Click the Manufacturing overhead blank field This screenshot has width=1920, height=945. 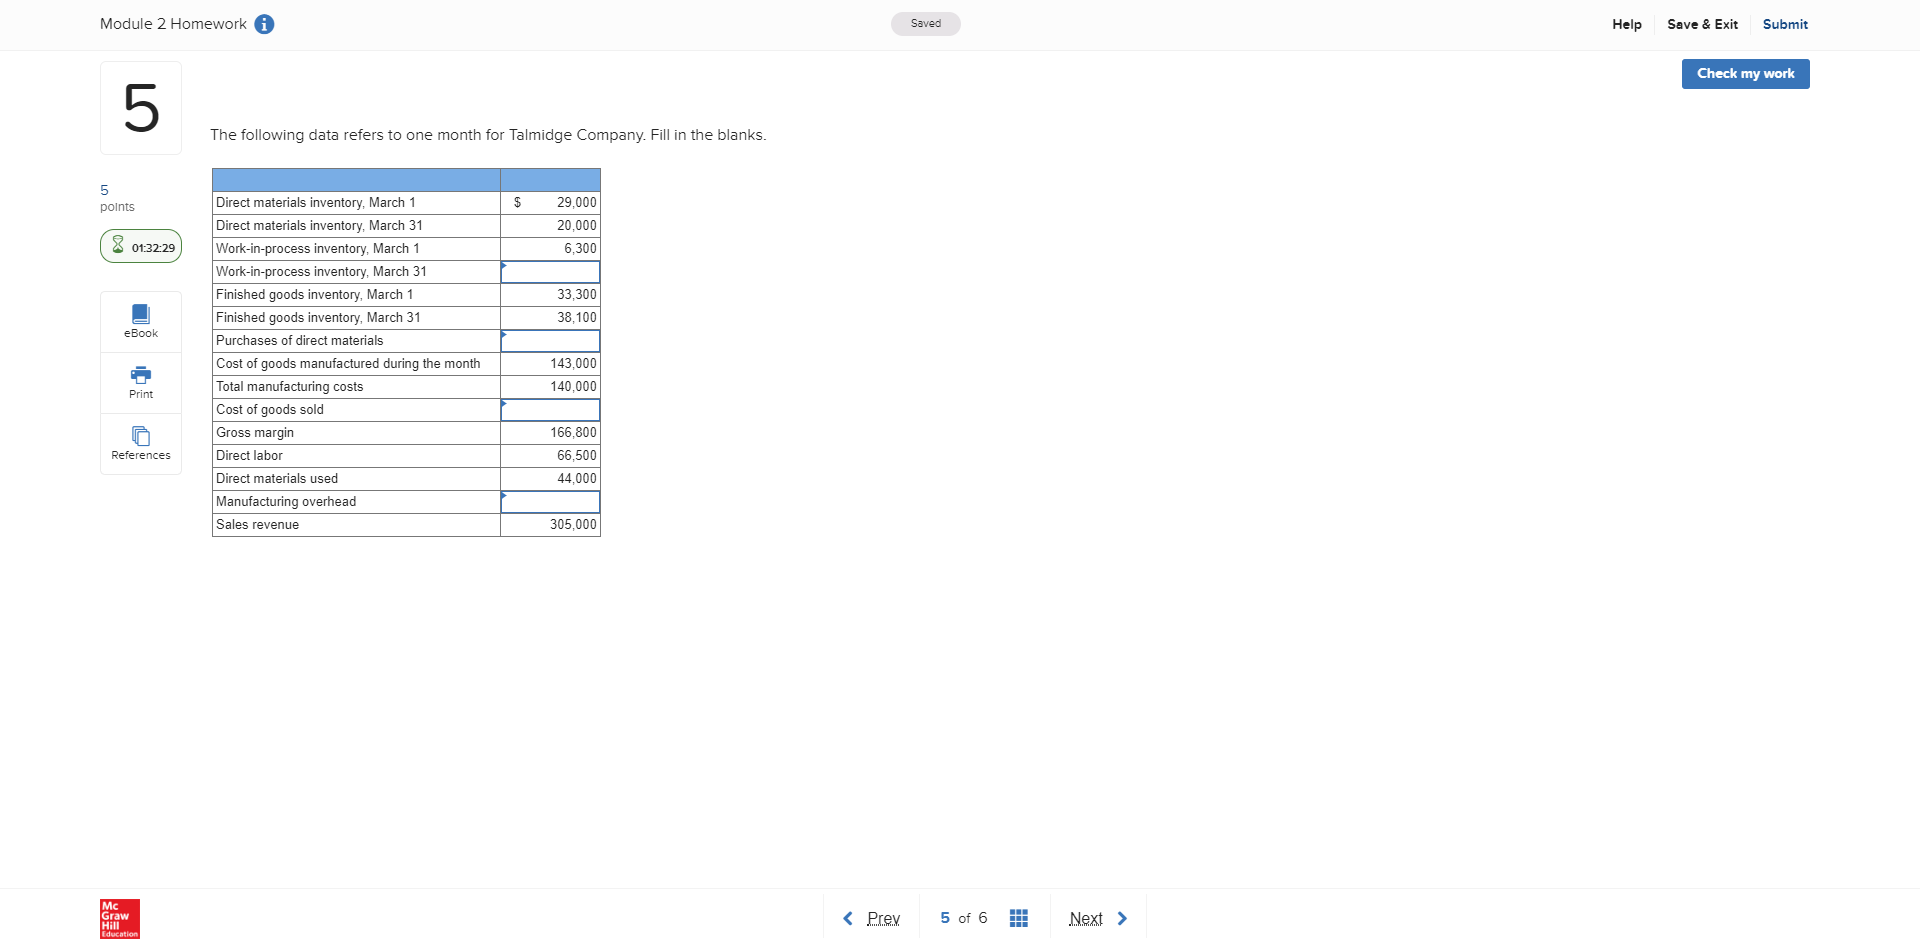tap(550, 501)
